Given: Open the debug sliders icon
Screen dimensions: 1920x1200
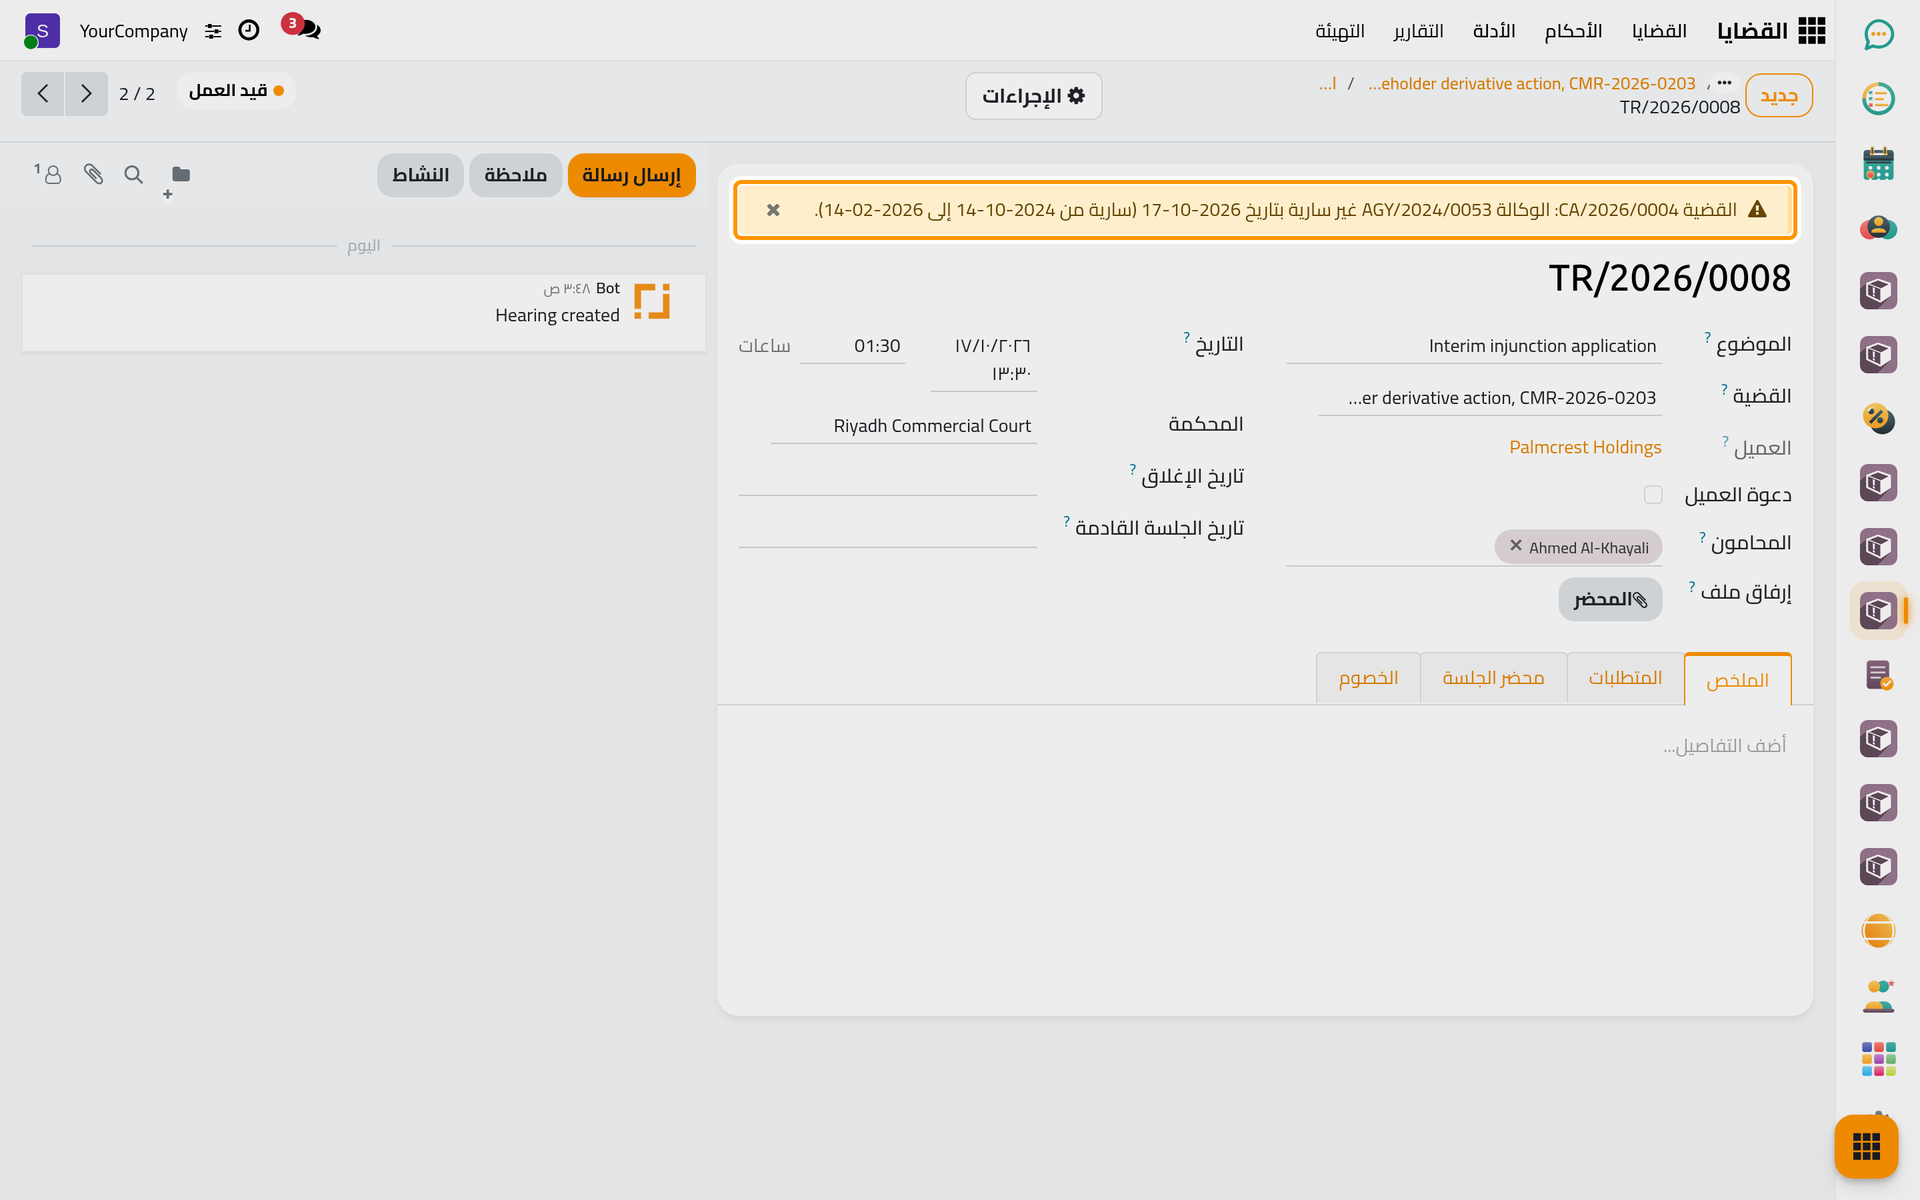Looking at the screenshot, I should coord(213,31).
